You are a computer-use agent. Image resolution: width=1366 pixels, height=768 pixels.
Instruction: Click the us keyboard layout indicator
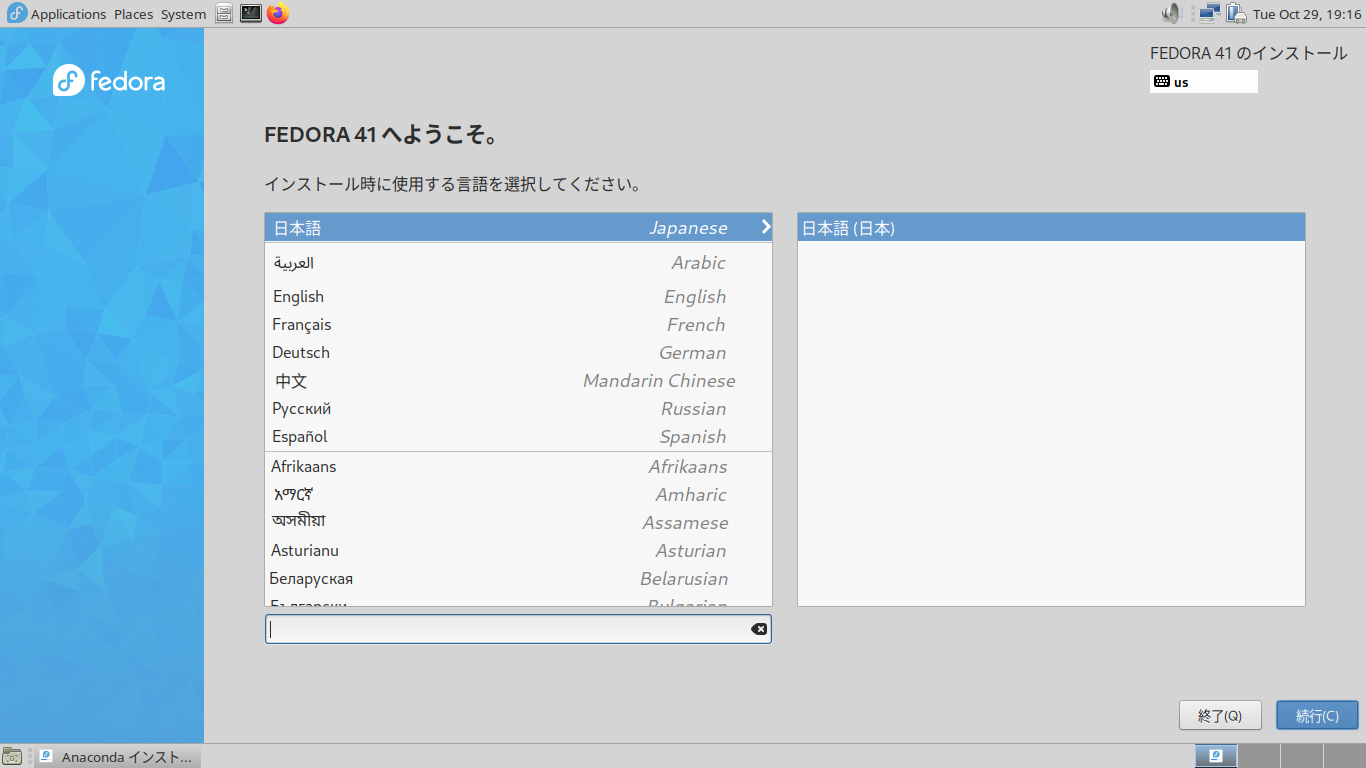tap(1204, 82)
